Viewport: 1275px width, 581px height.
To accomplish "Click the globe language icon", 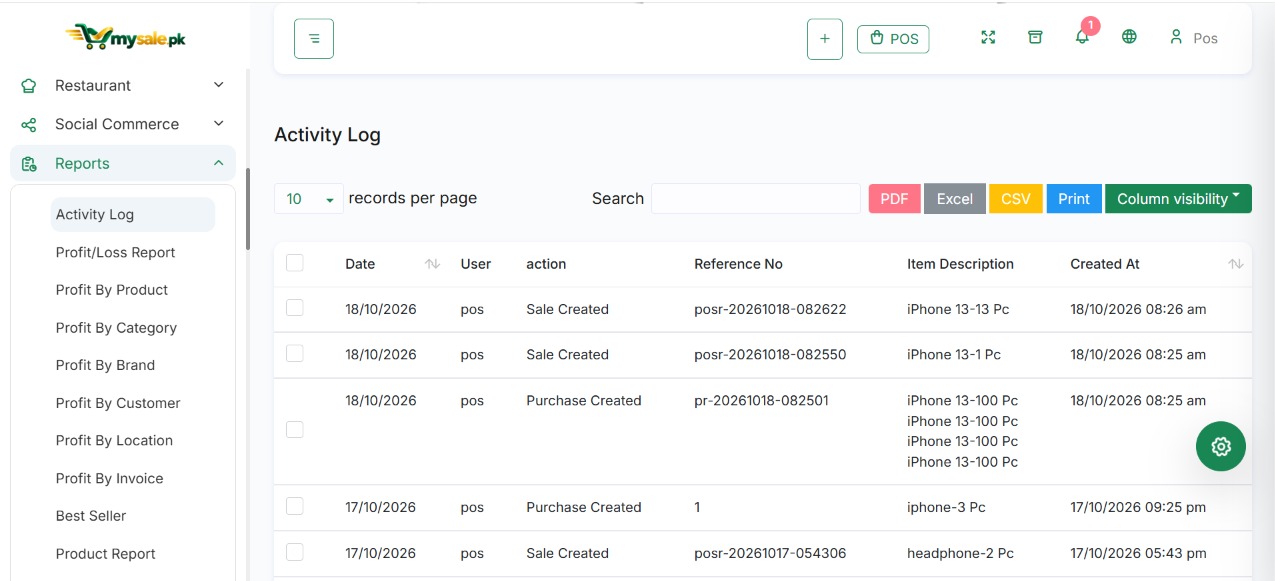I will click(1129, 37).
